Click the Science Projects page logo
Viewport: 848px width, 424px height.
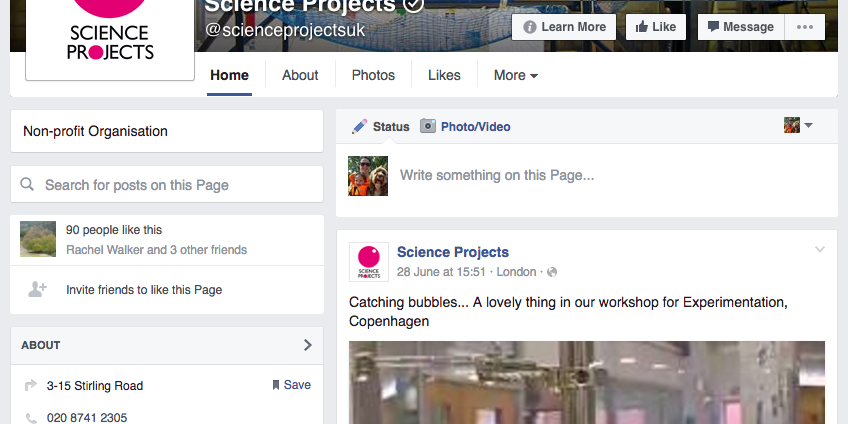110,35
